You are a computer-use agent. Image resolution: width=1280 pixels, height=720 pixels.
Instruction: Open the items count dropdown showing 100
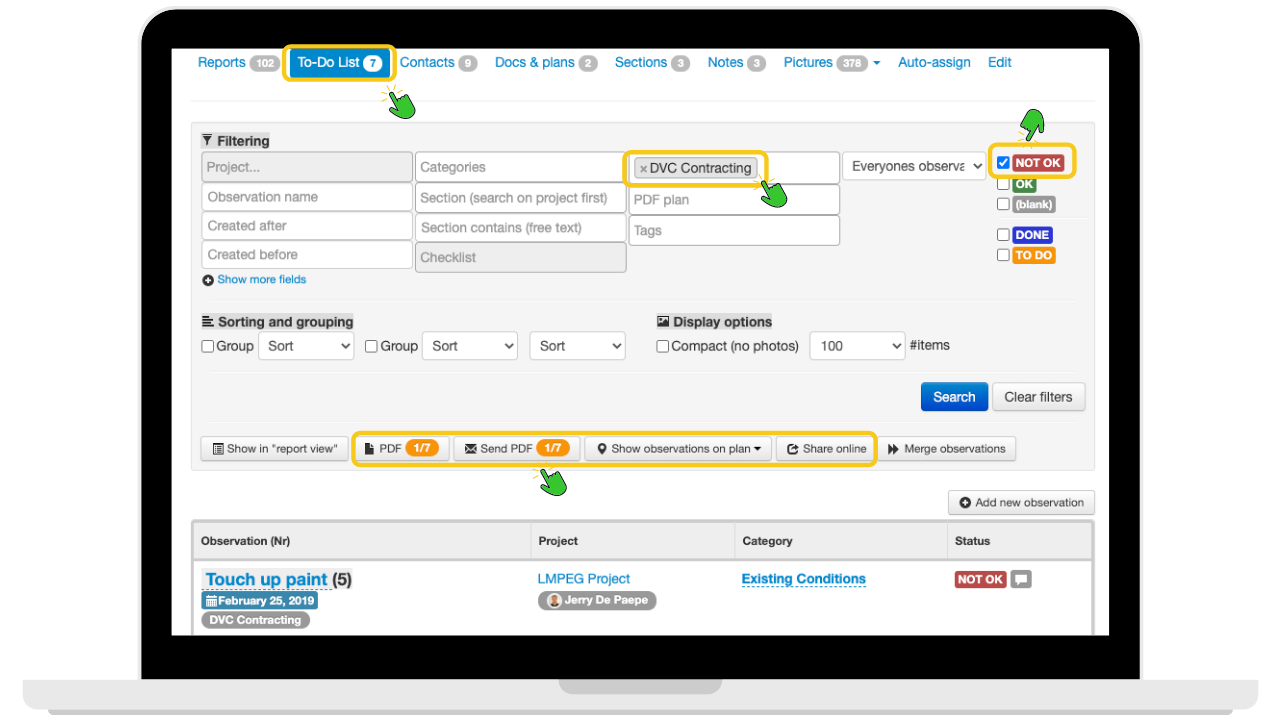[856, 346]
